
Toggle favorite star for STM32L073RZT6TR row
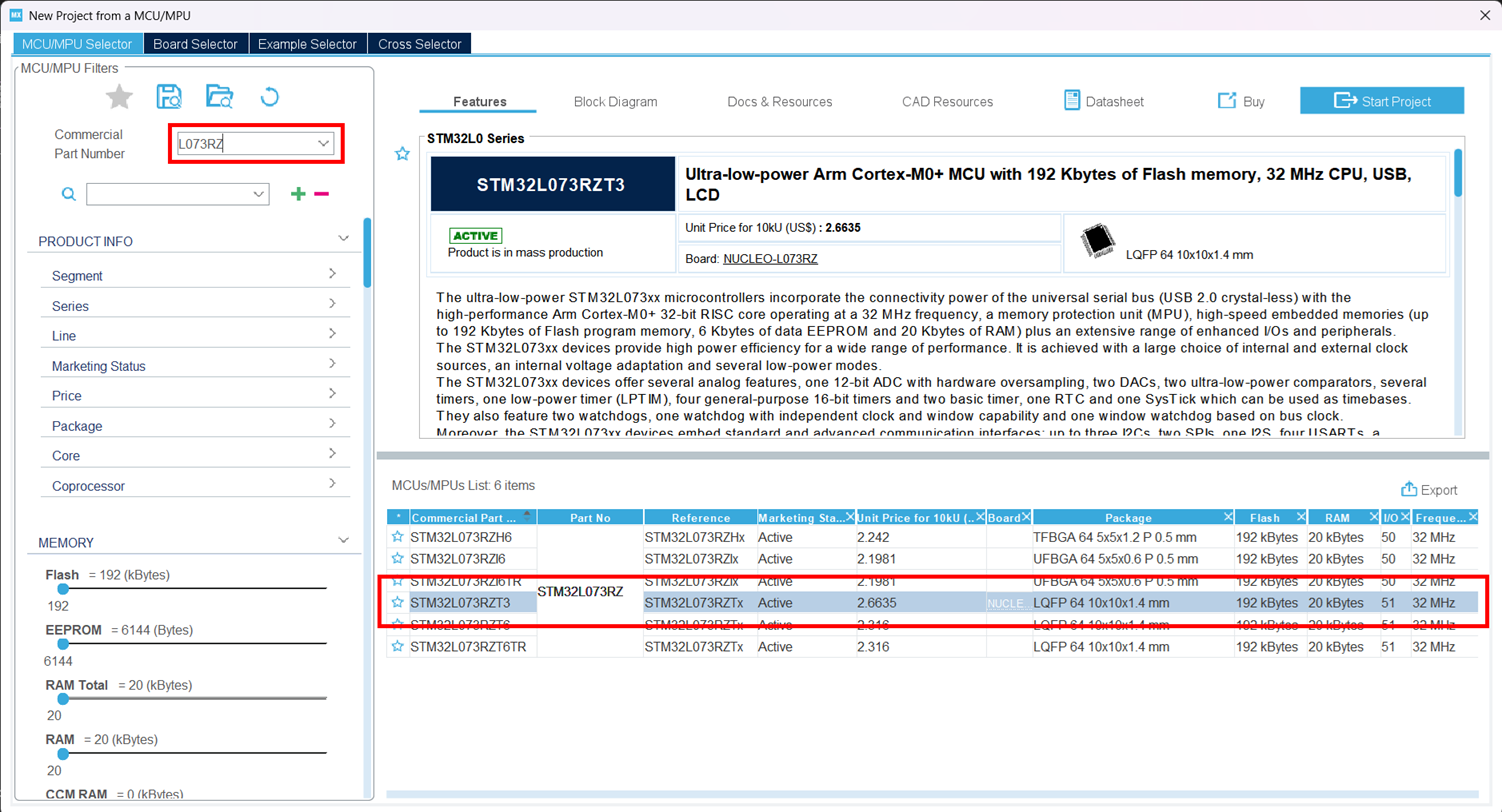click(x=398, y=647)
